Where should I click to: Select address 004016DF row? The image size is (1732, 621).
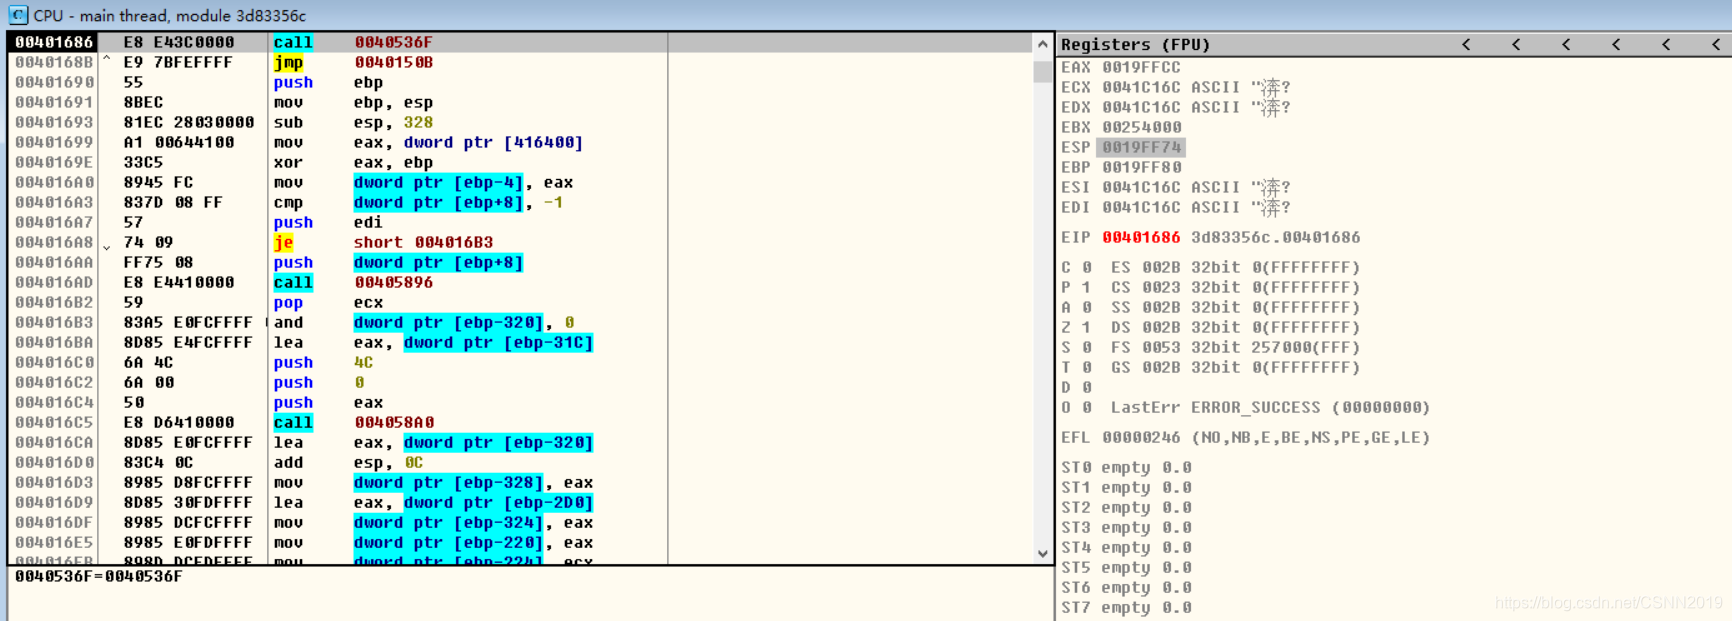pyautogui.click(x=54, y=522)
